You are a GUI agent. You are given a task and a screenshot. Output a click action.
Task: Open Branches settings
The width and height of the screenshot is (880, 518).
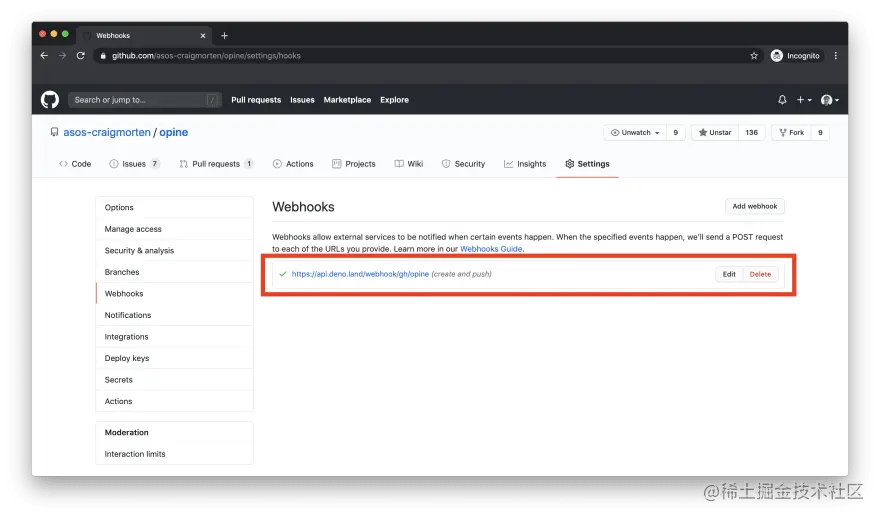[175, 272]
